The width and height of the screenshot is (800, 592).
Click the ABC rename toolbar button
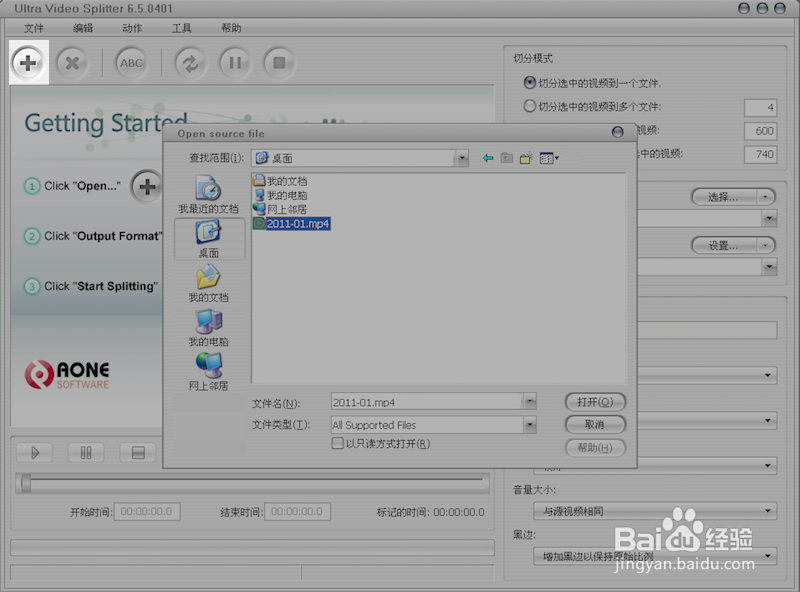click(x=131, y=63)
